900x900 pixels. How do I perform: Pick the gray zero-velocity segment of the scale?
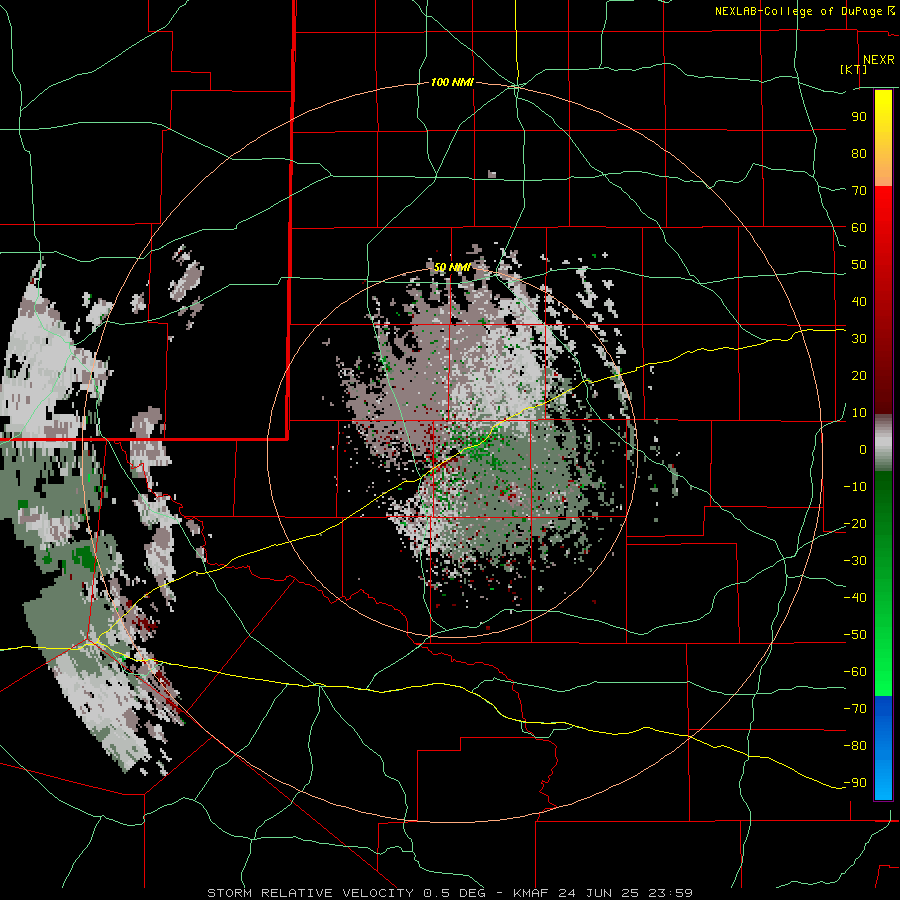coord(883,443)
